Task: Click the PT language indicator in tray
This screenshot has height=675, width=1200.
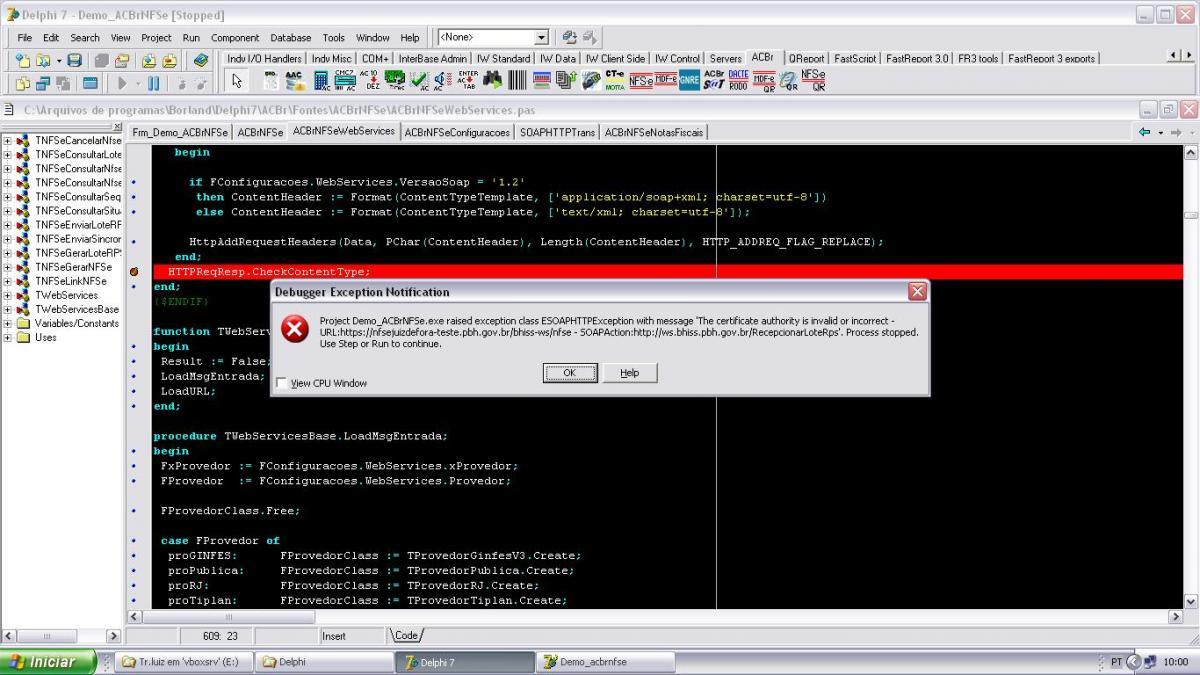Action: (1116, 662)
